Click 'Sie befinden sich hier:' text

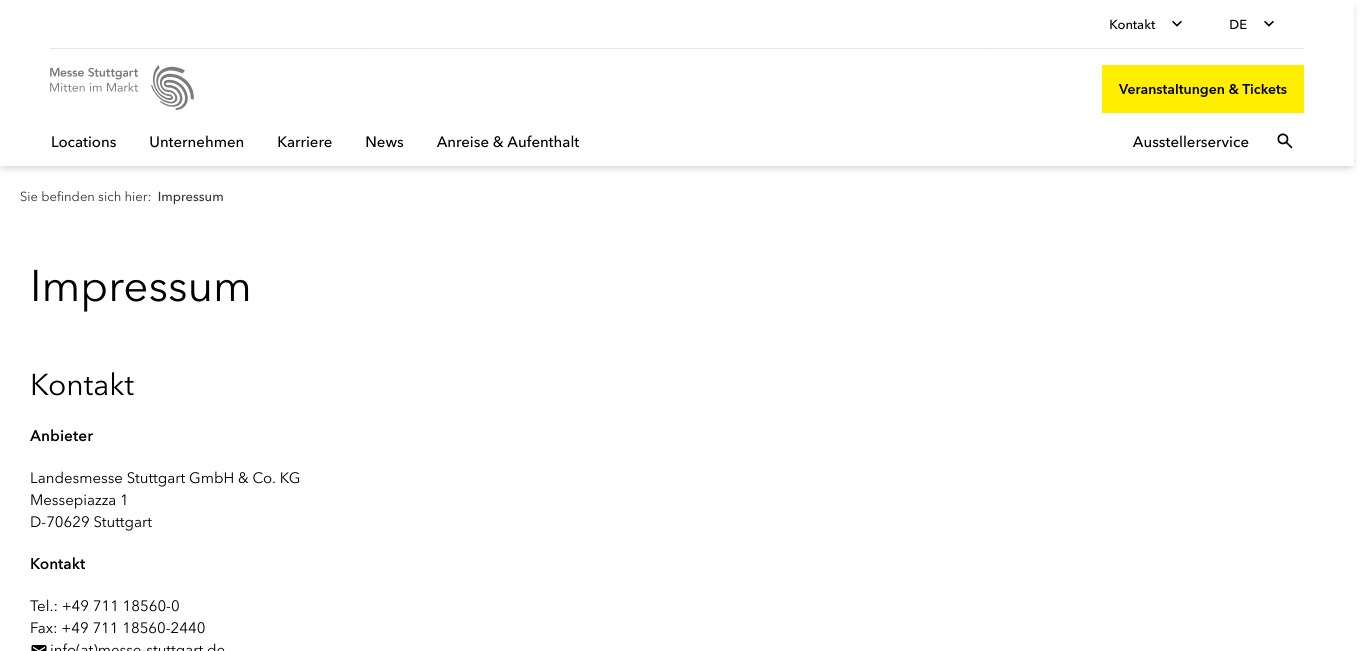pos(85,197)
